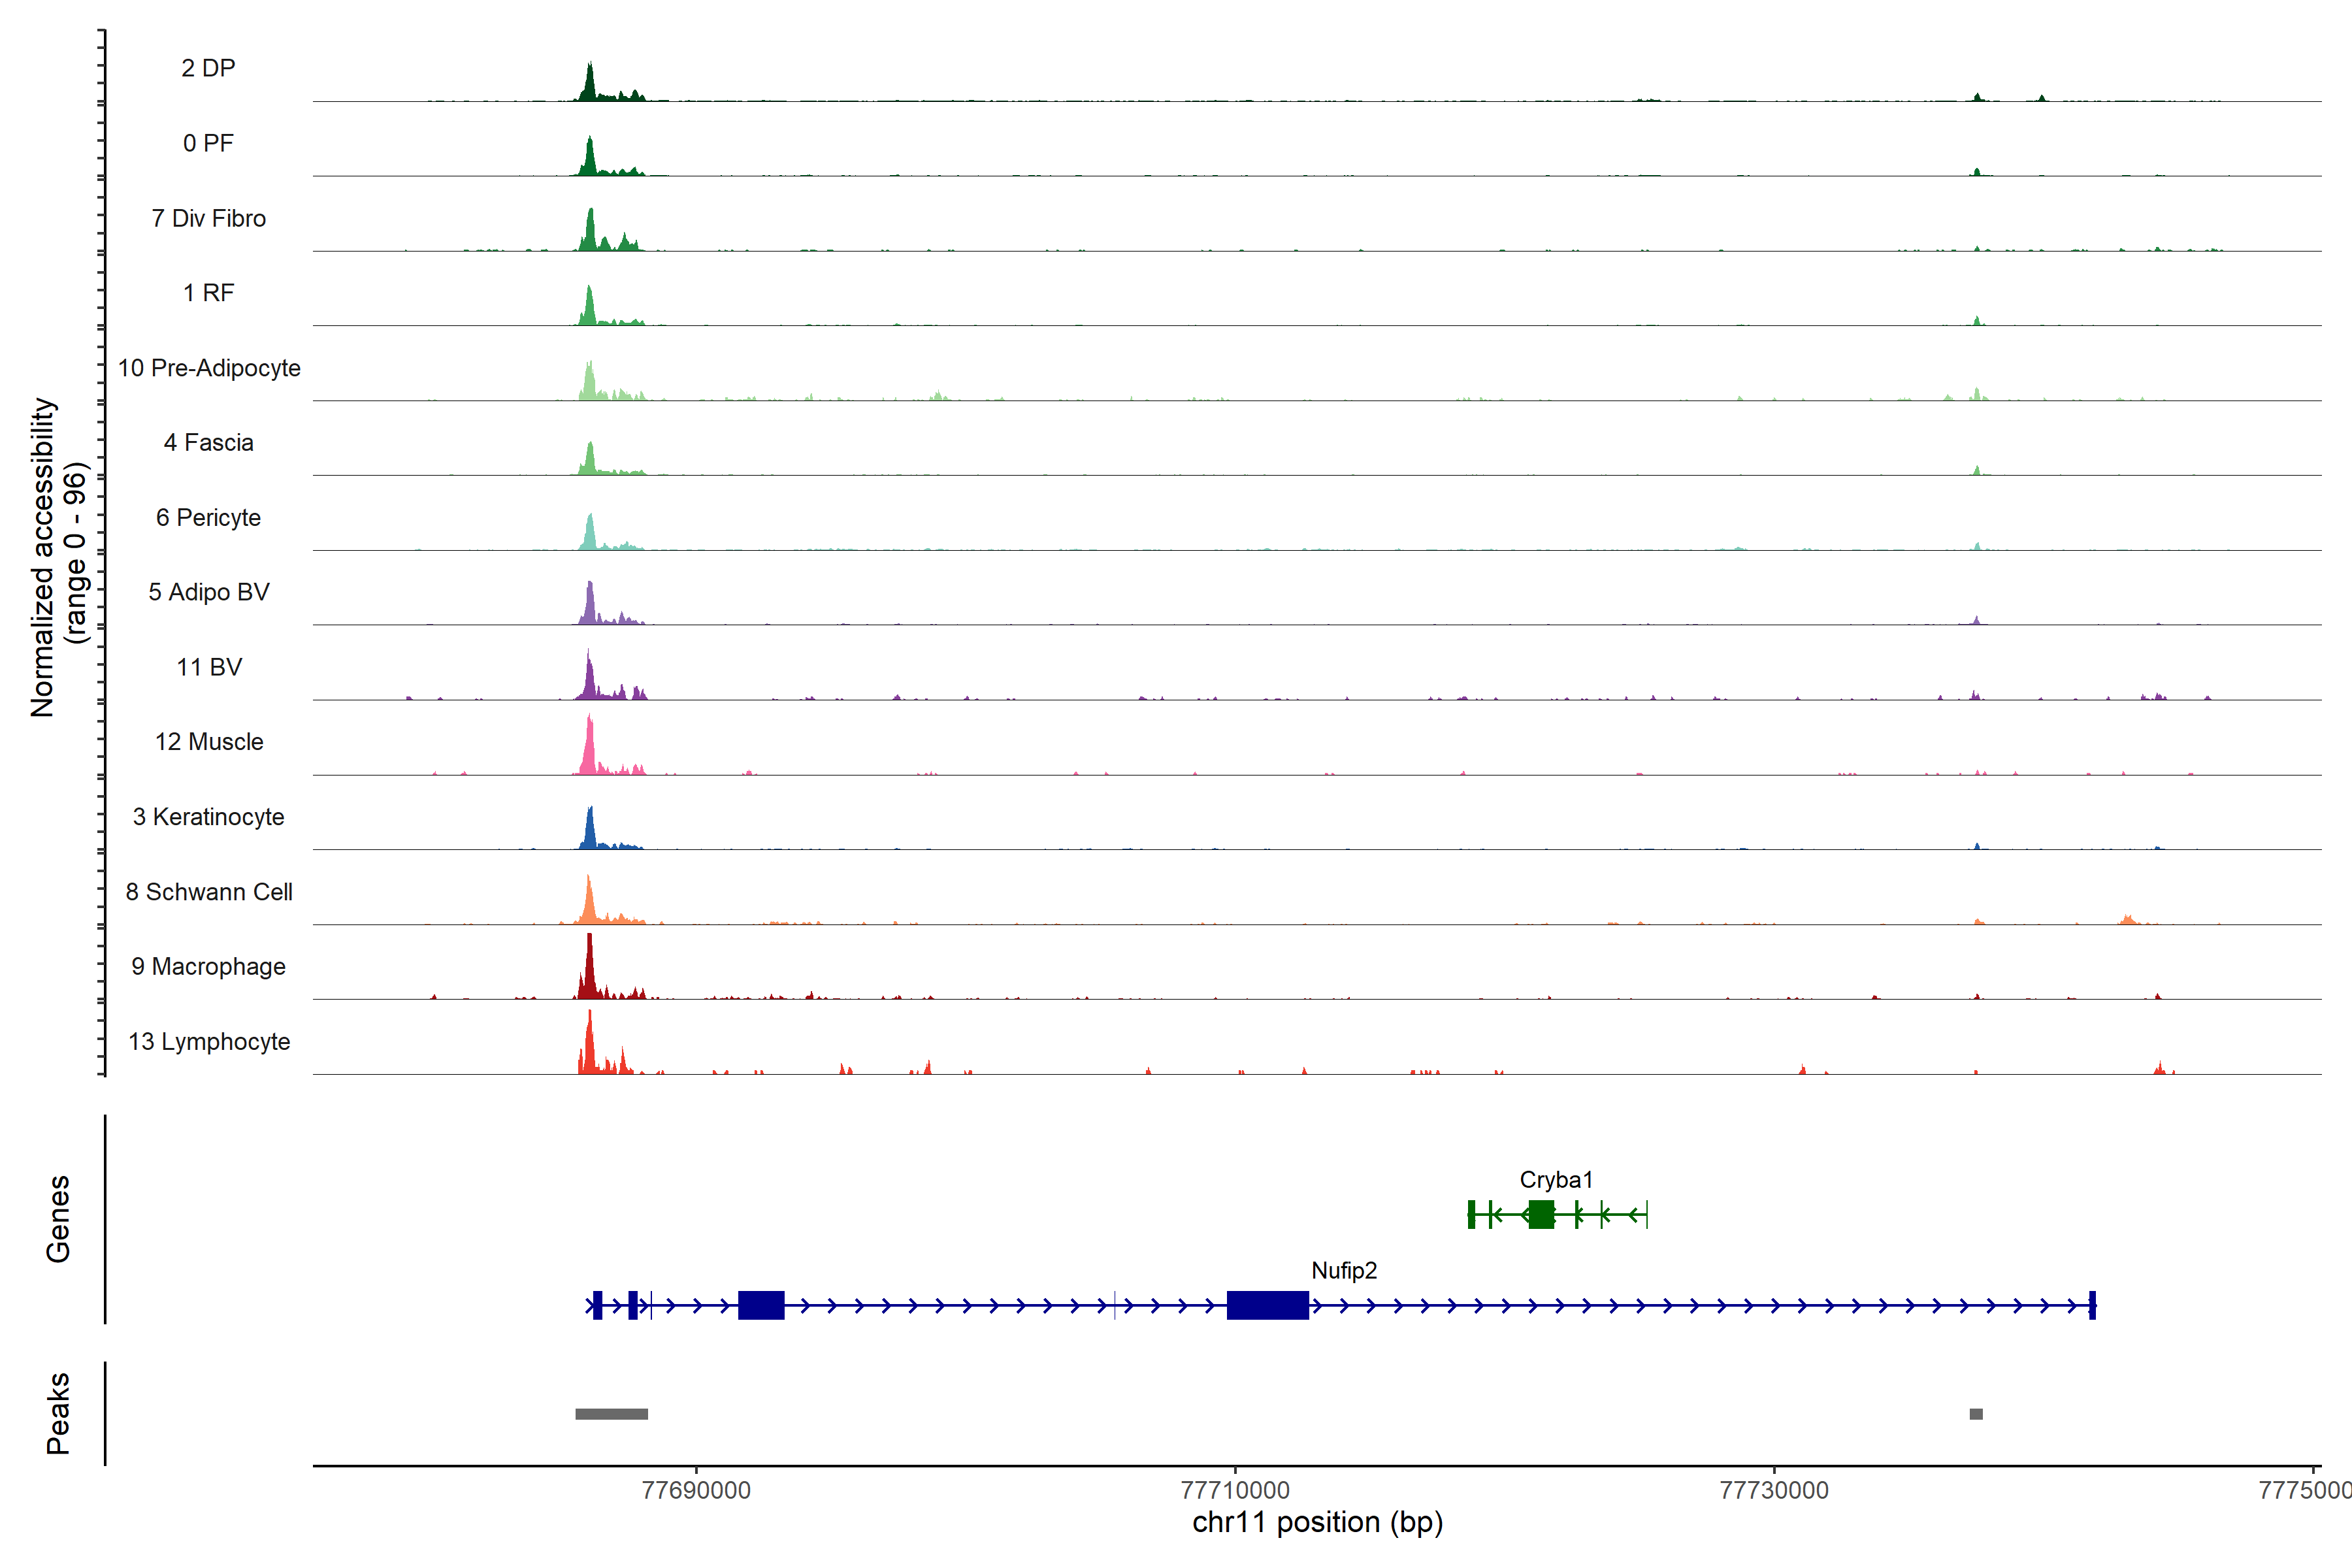Viewport: 2352px width, 1568px height.
Task: Select the Nufip2 gene label
Action: (1344, 1270)
